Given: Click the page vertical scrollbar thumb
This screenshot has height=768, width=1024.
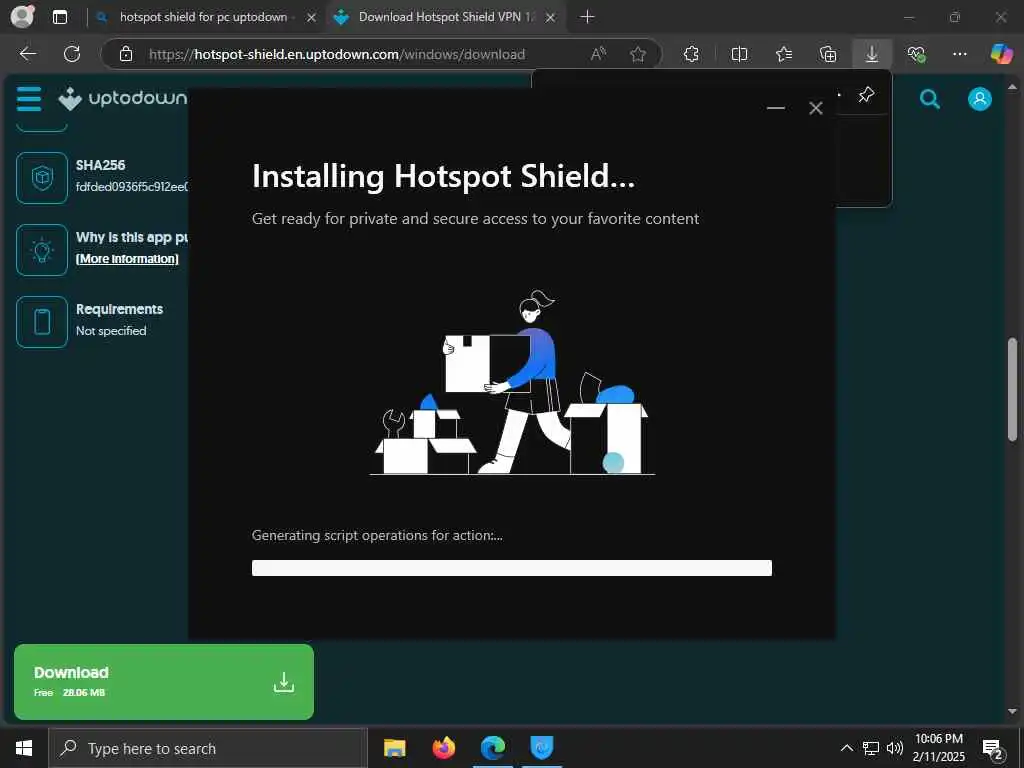Looking at the screenshot, I should pyautogui.click(x=1012, y=389).
